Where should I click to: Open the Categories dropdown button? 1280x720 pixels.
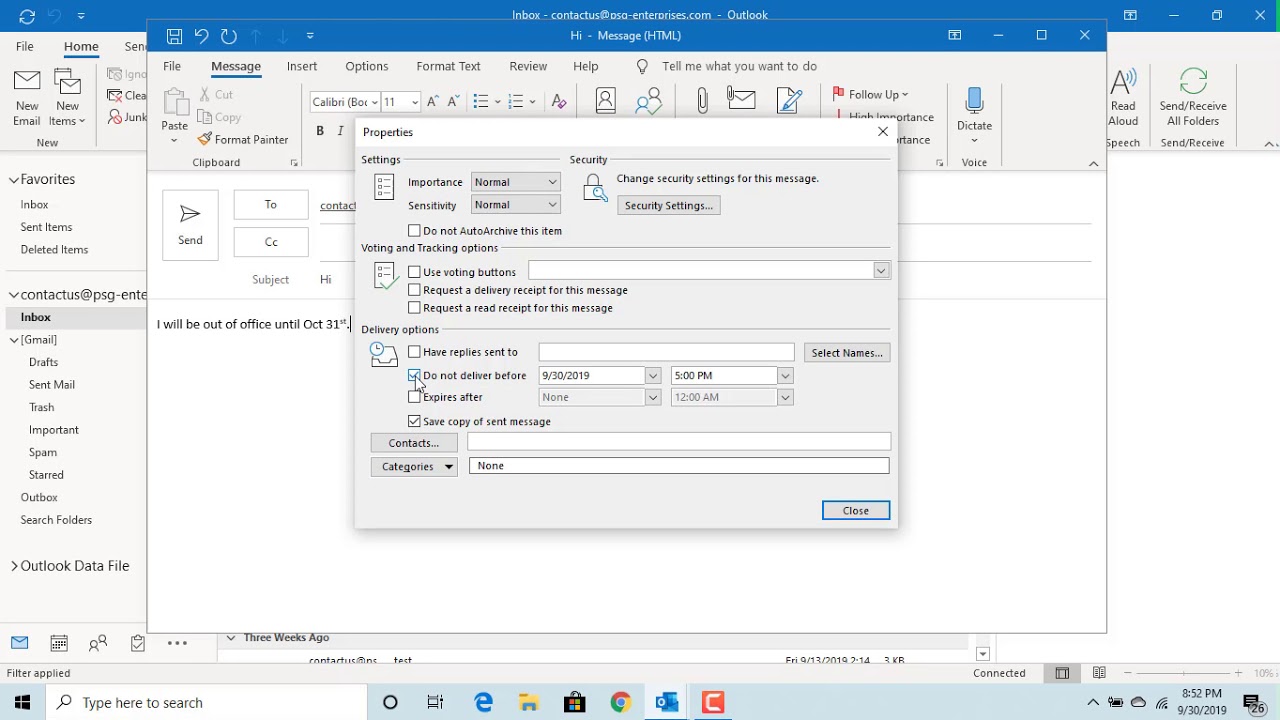(x=415, y=466)
